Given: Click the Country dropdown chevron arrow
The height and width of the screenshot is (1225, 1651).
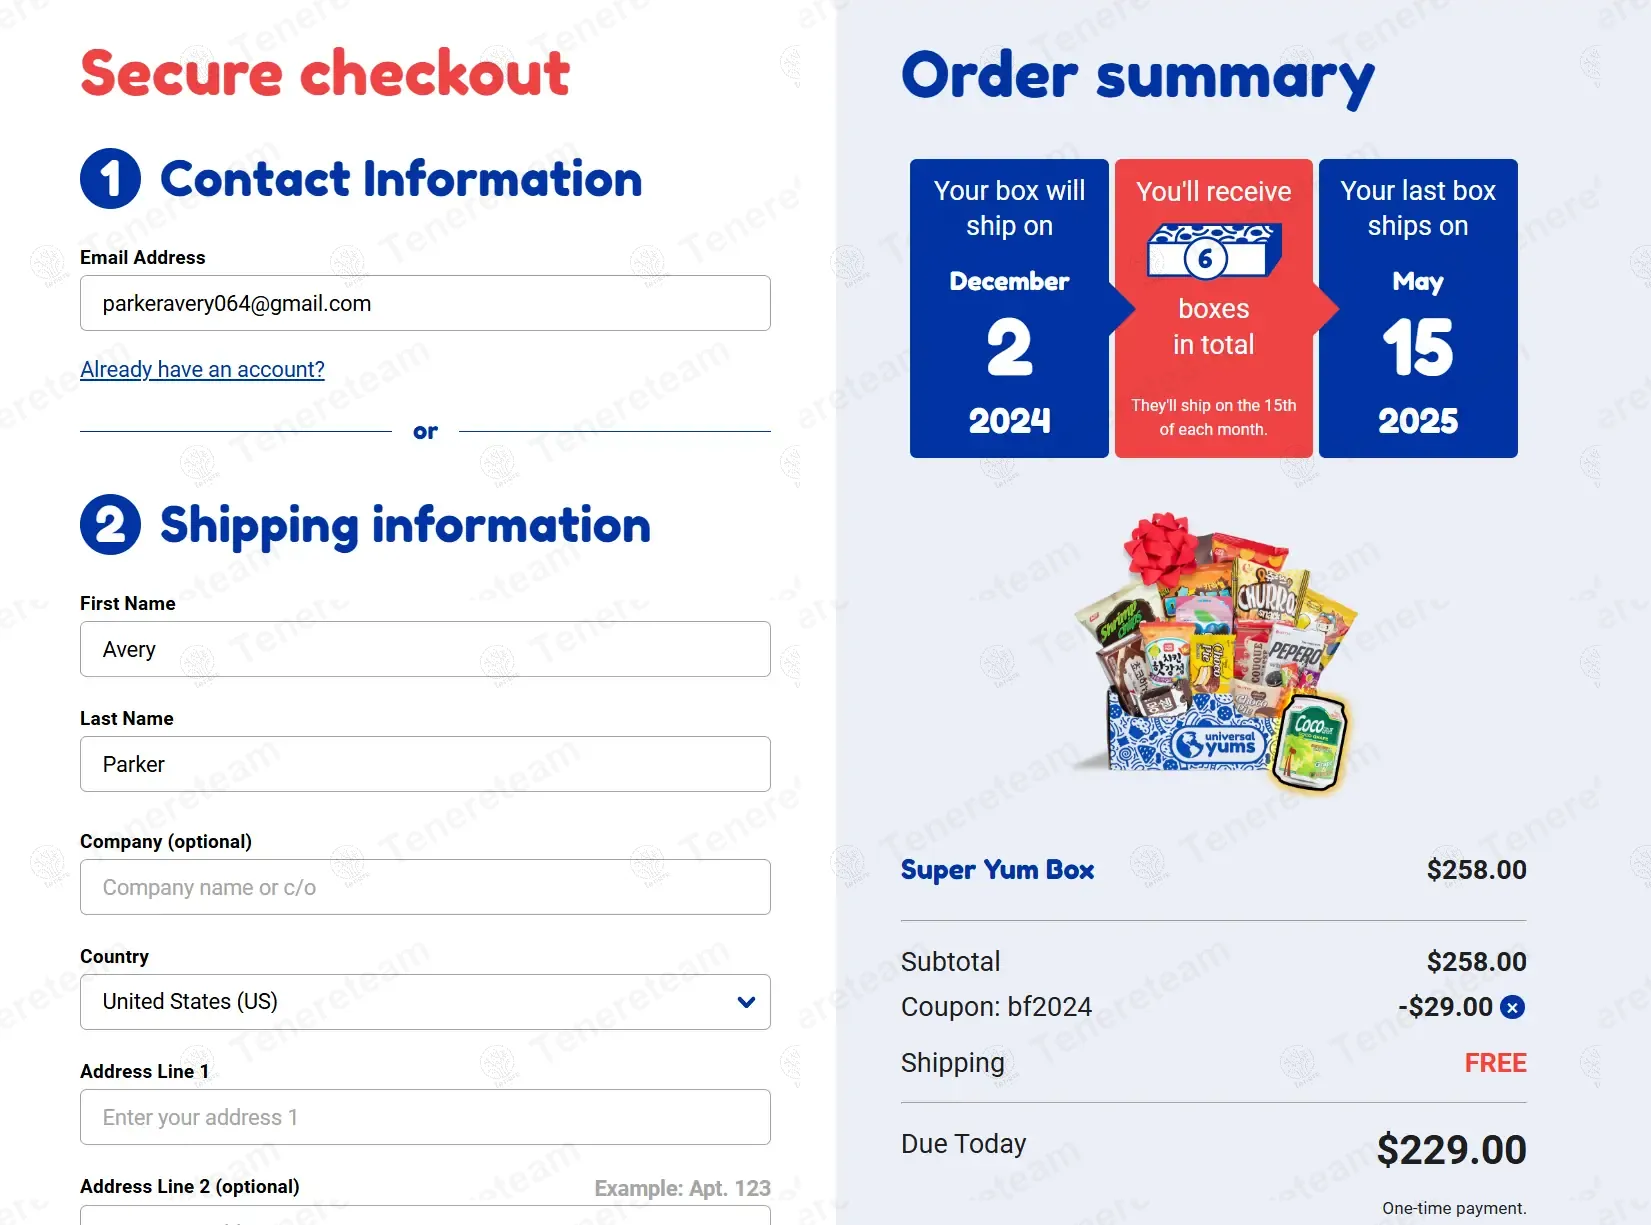Looking at the screenshot, I should tap(746, 1002).
